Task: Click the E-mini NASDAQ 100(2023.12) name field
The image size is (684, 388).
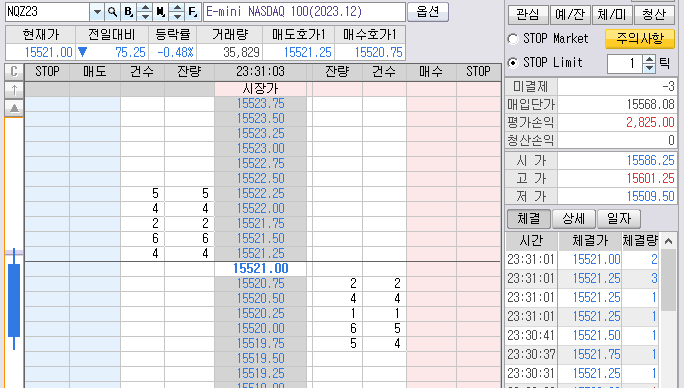Action: [304, 12]
